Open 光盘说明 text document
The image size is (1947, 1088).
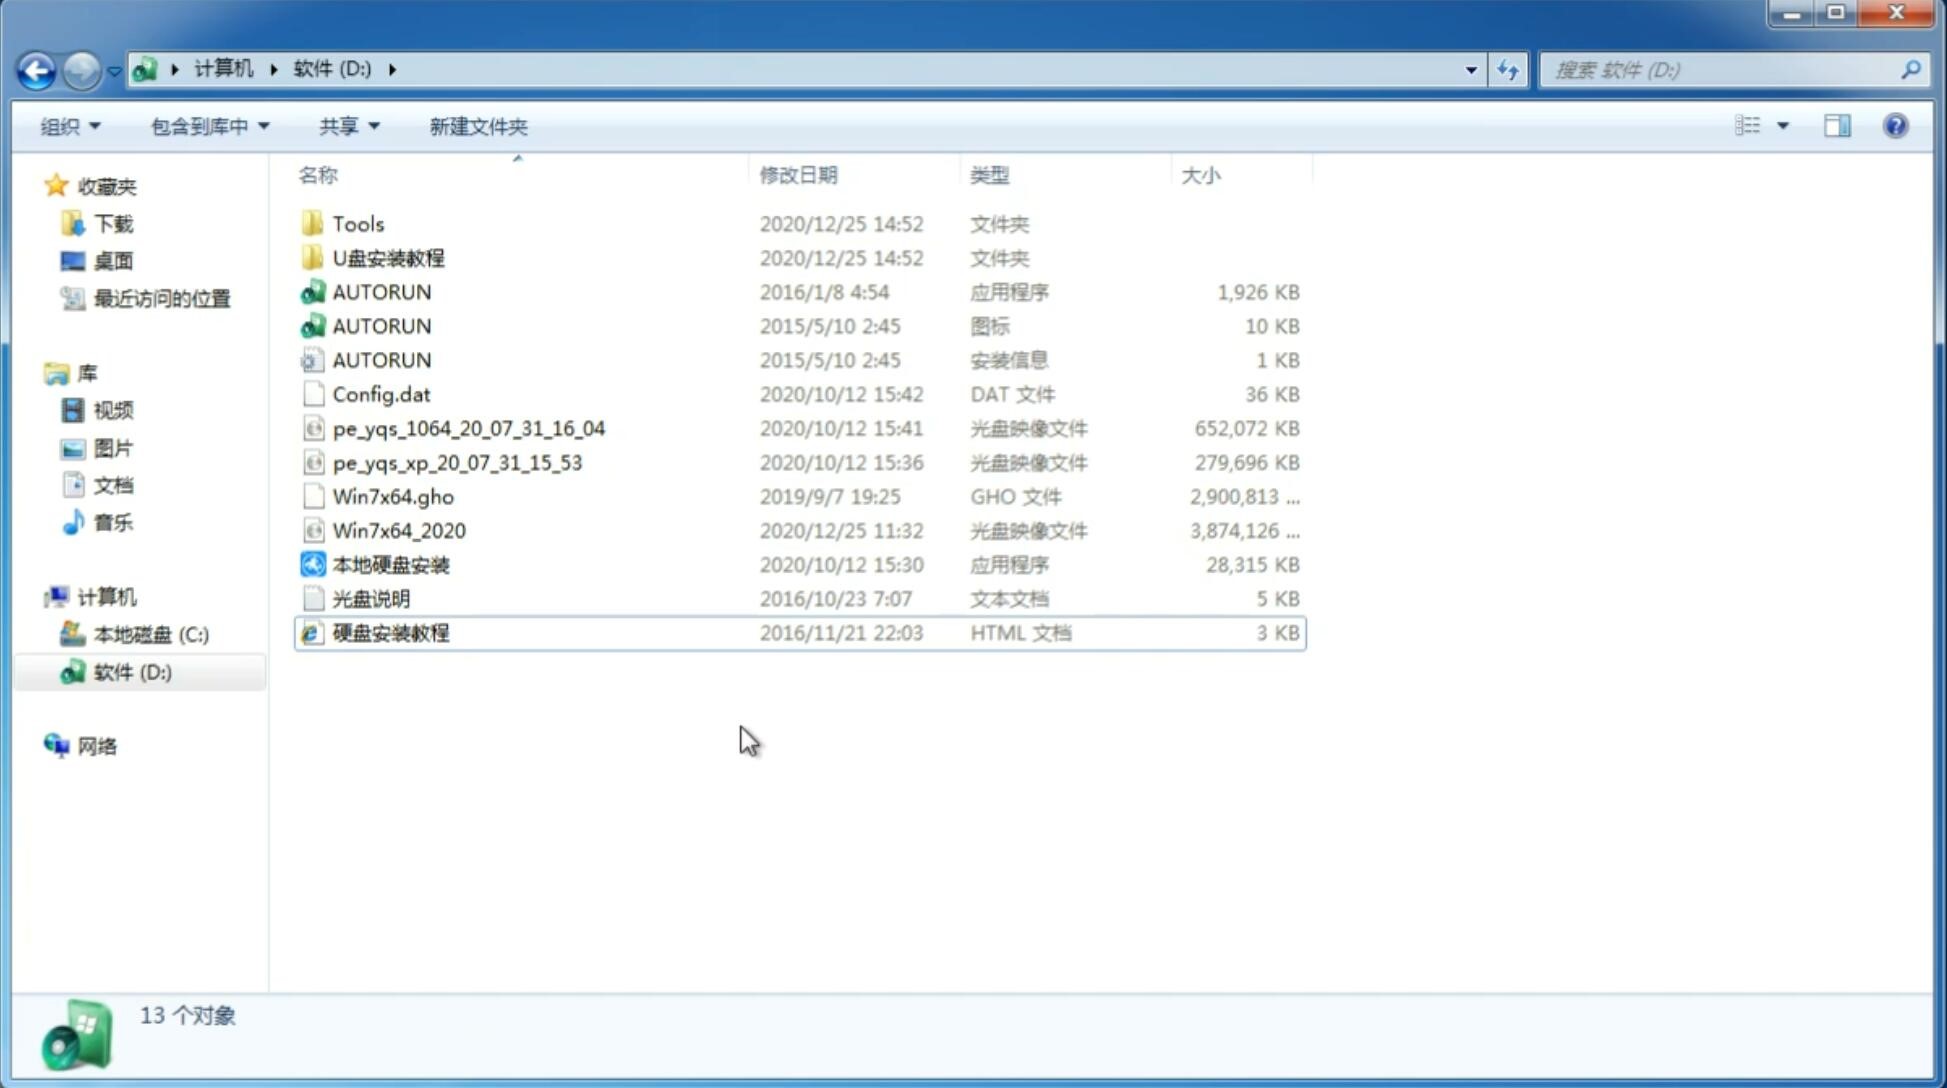tap(372, 599)
